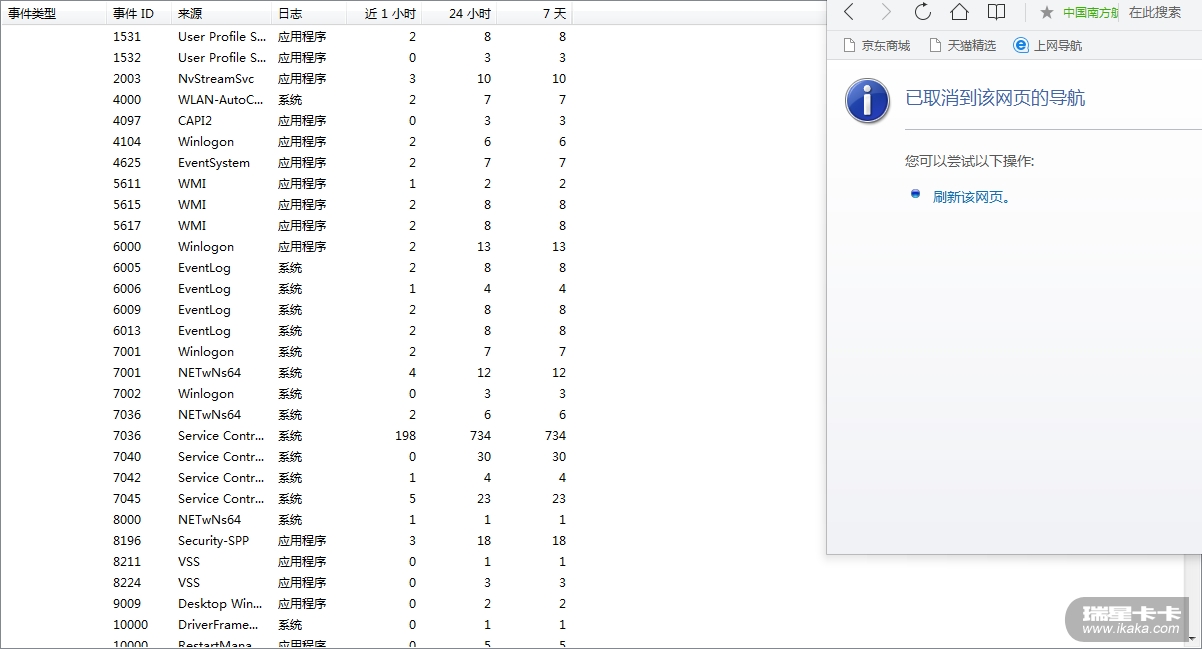Open the 上网导航 bookmark
Screen dimensions: 1202x649
tap(1047, 45)
